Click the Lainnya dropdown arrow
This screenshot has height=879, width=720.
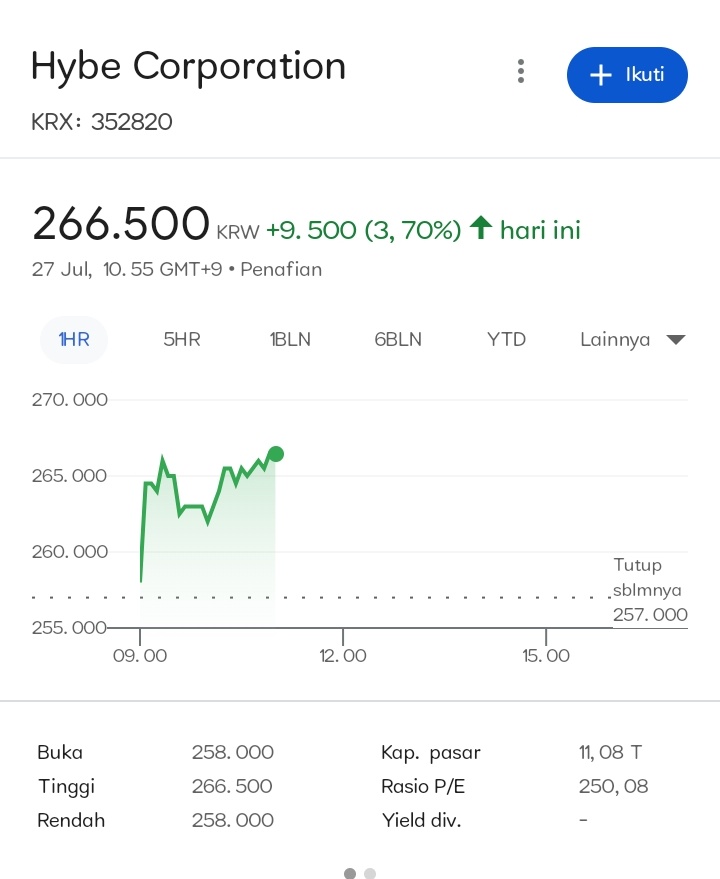(x=676, y=340)
